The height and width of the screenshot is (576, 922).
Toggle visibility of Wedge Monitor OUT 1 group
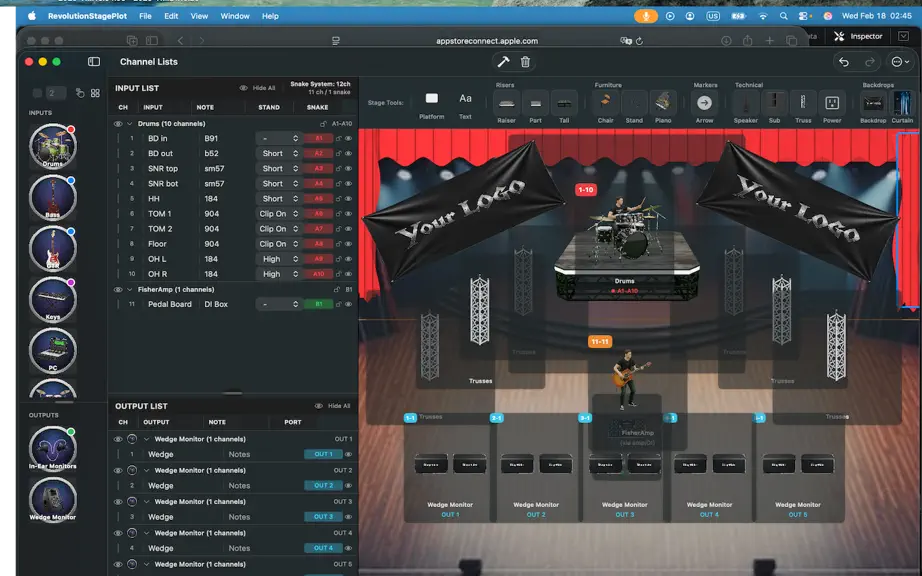point(118,439)
